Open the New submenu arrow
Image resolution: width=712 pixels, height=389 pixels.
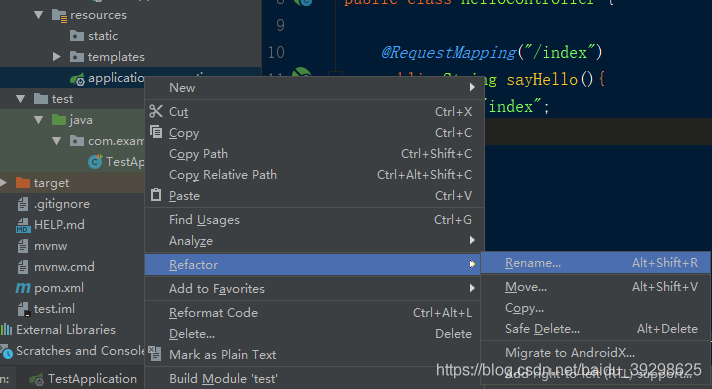click(472, 87)
